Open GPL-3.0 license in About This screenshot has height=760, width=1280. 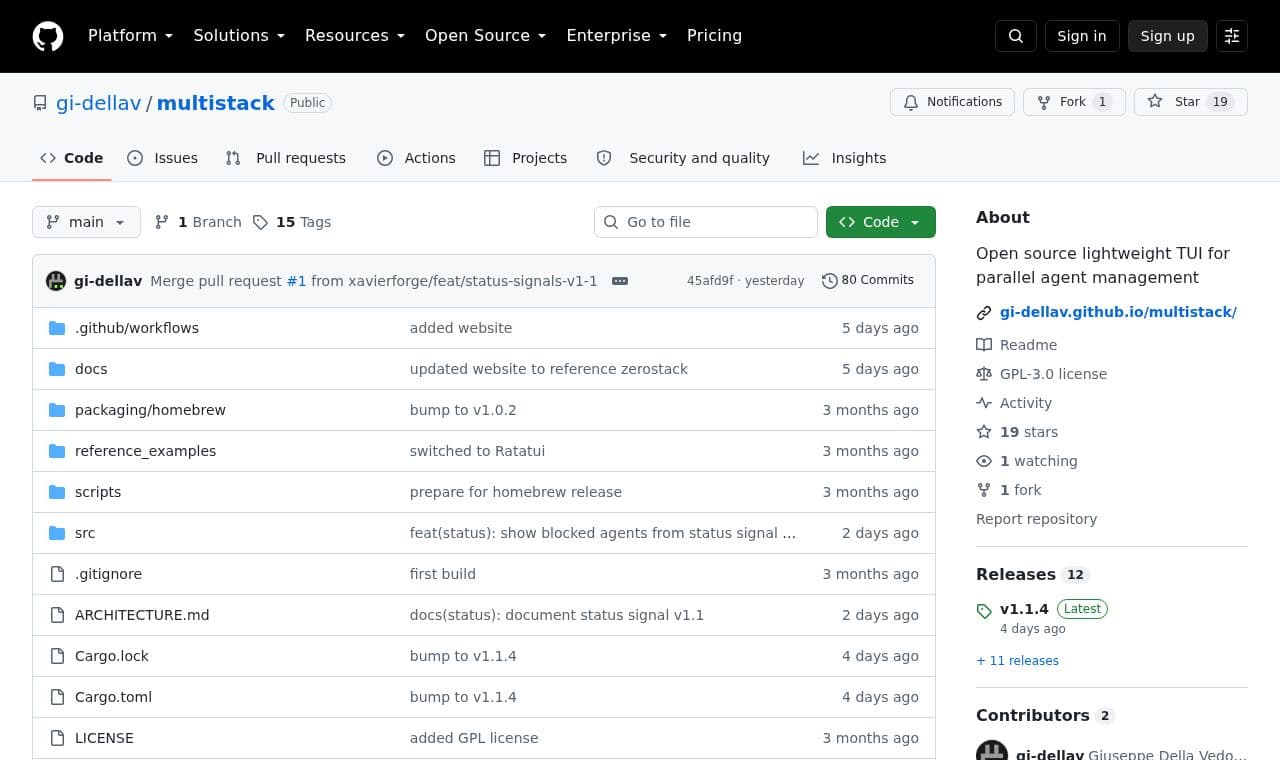pos(1042,374)
